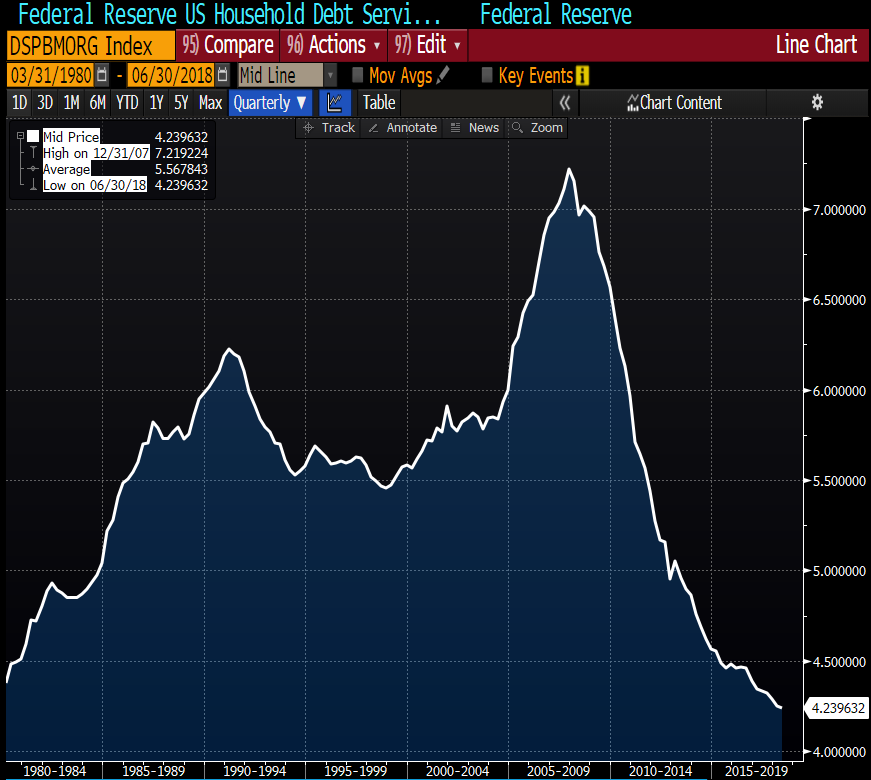Click the Compare button
Screen dimensions: 871x780
tap(228, 45)
